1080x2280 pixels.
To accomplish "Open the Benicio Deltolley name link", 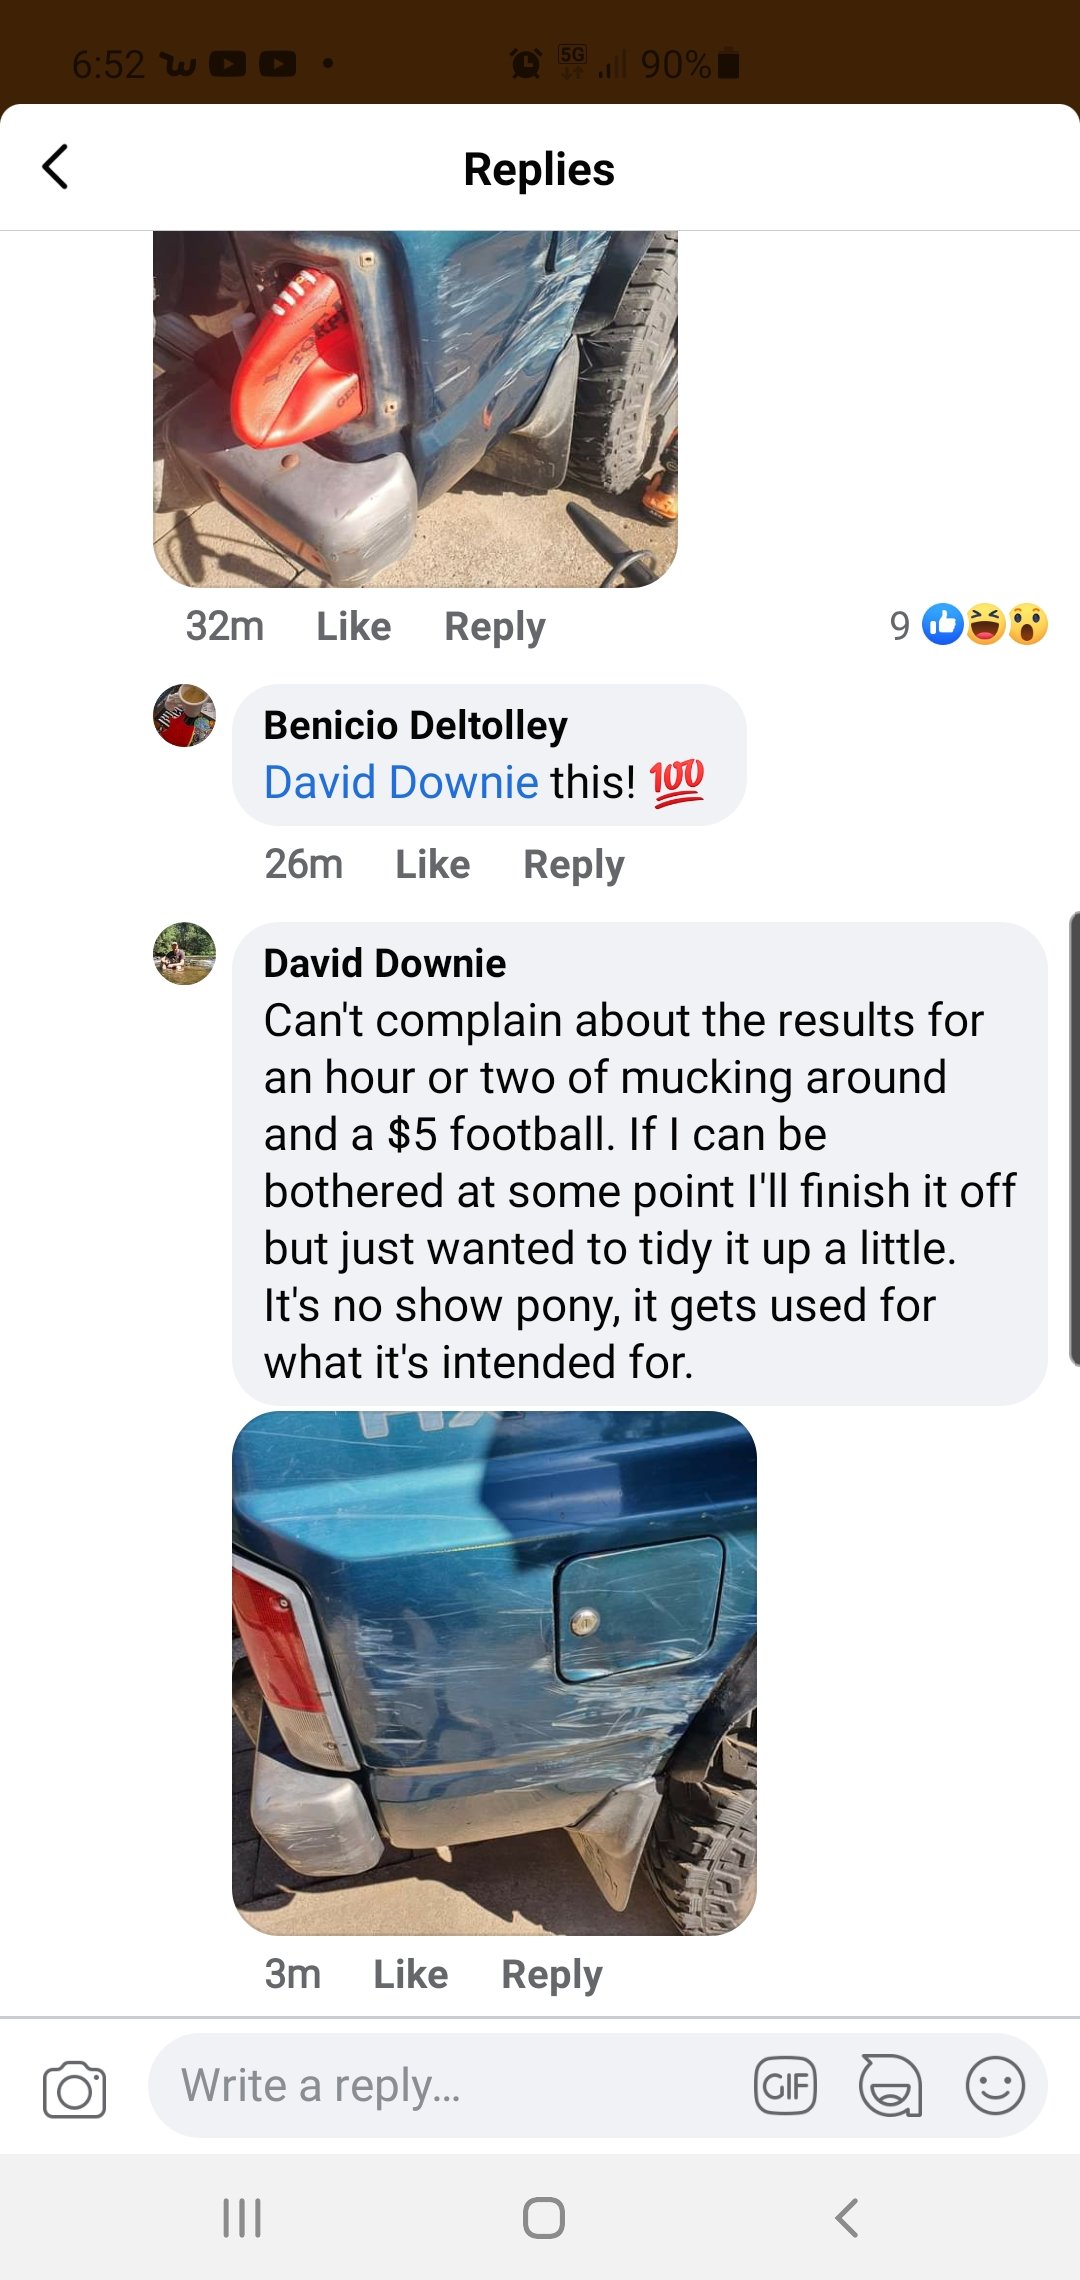I will [x=415, y=725].
